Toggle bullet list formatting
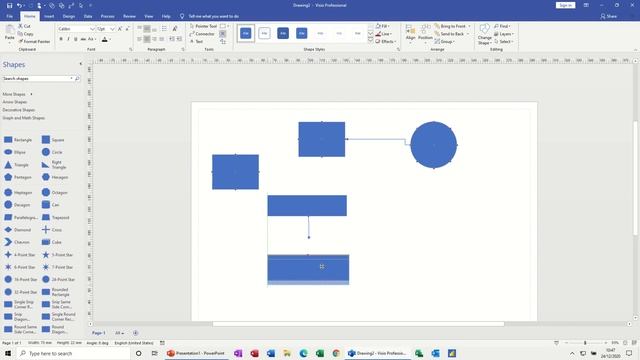 coord(164,29)
